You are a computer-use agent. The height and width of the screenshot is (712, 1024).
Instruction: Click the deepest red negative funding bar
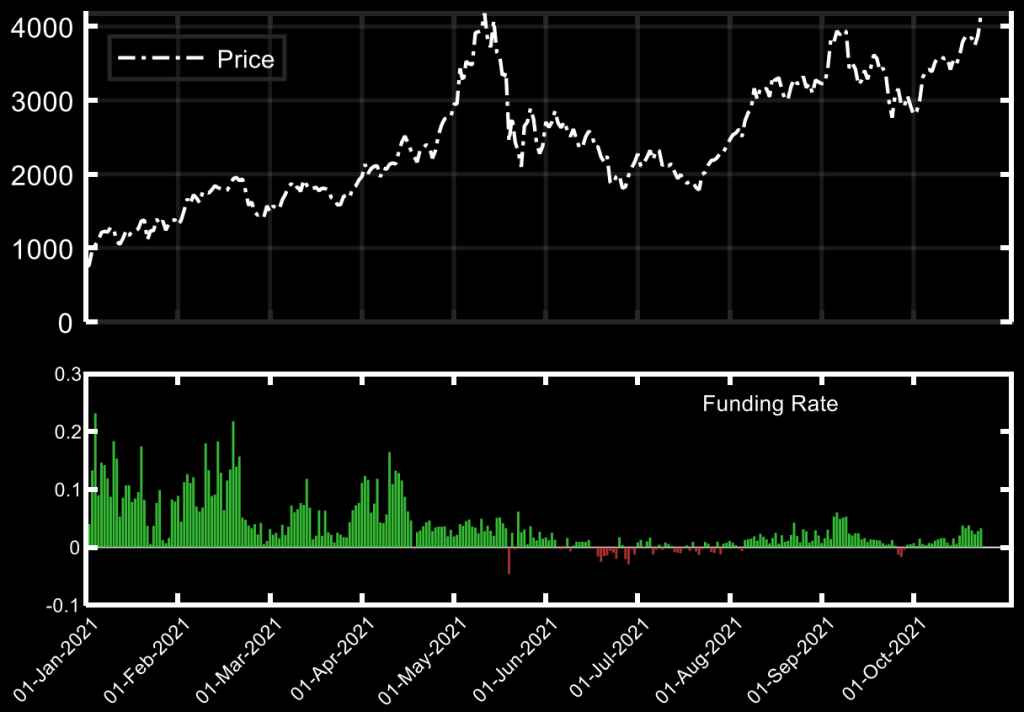tap(509, 561)
